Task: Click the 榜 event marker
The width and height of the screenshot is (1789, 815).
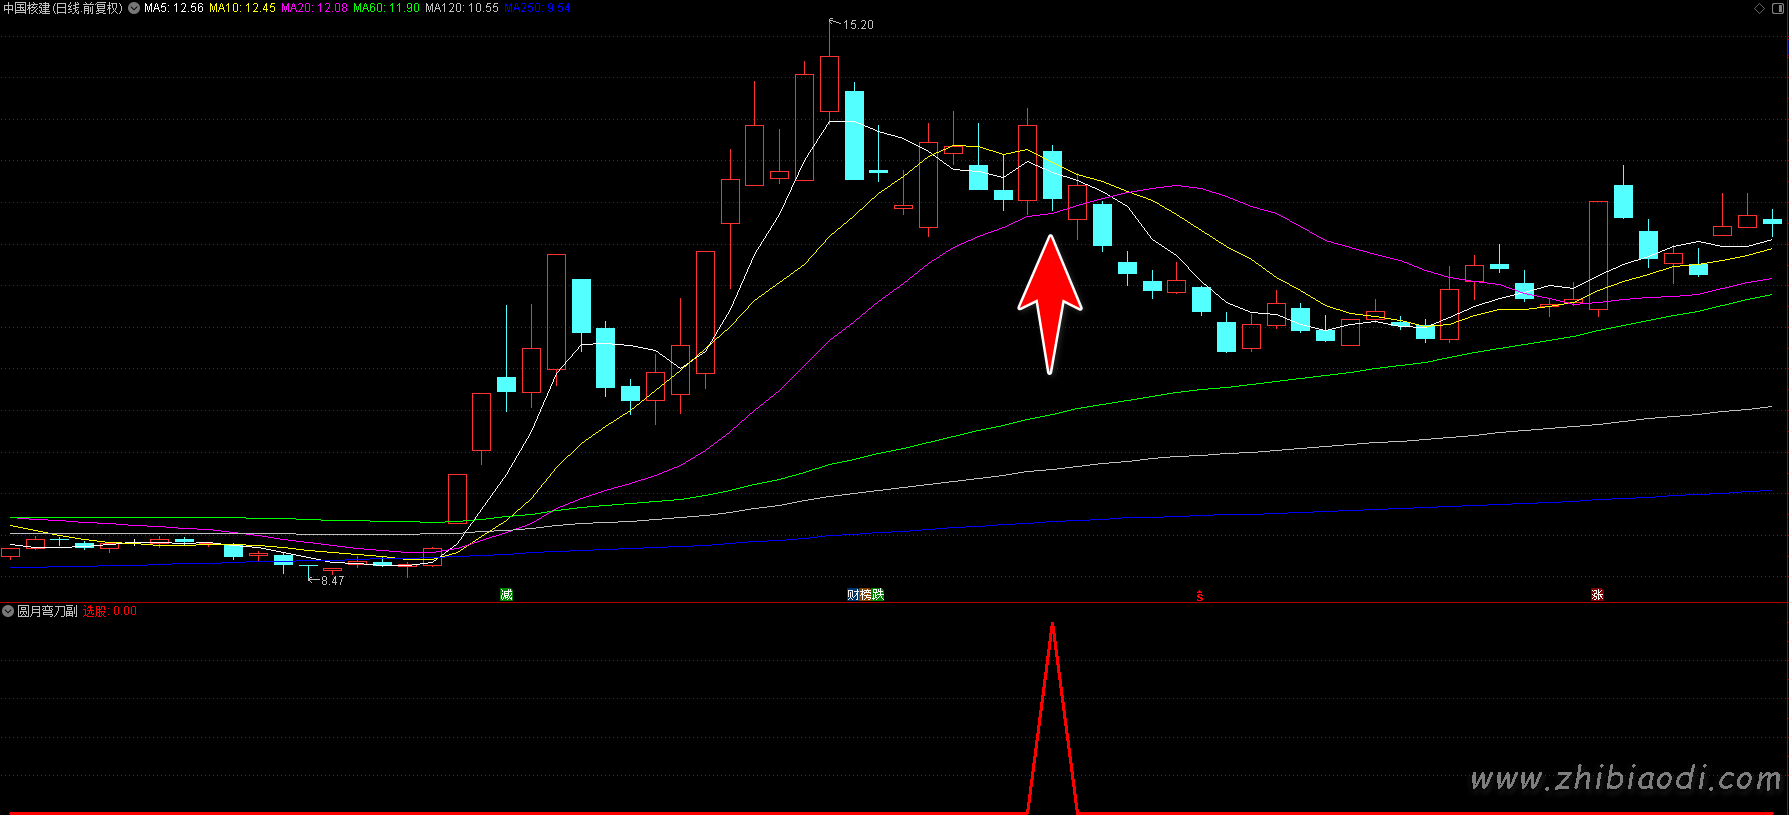Action: (x=866, y=595)
